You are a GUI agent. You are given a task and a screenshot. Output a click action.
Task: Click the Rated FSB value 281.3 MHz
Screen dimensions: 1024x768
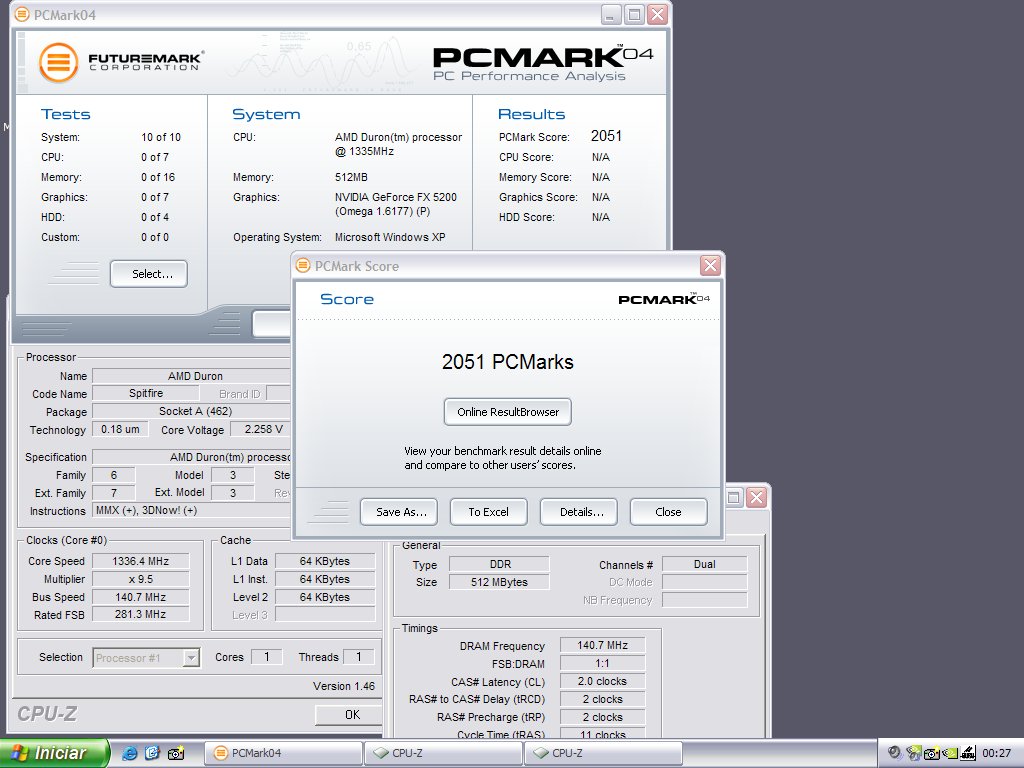(x=140, y=615)
